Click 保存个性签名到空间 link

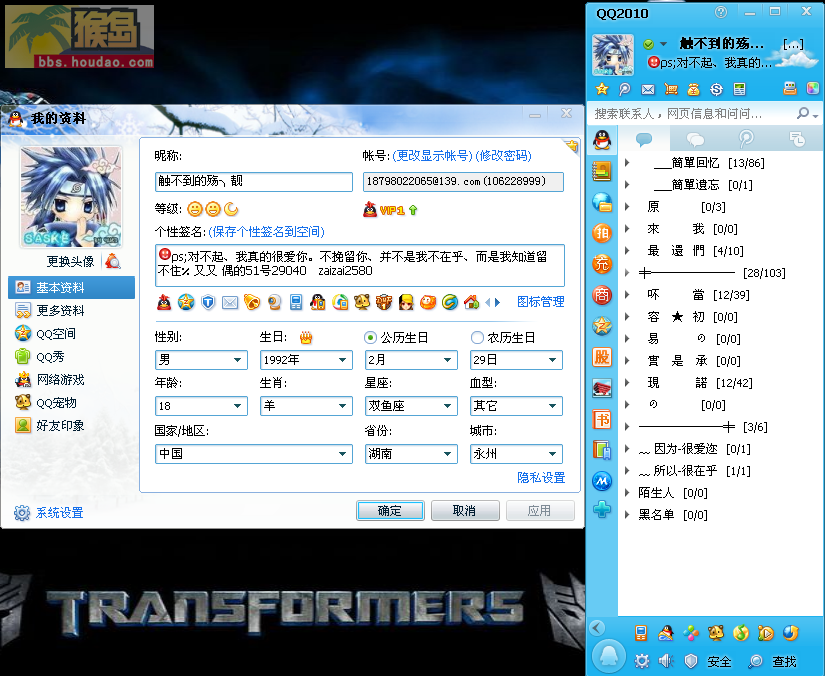pos(266,231)
